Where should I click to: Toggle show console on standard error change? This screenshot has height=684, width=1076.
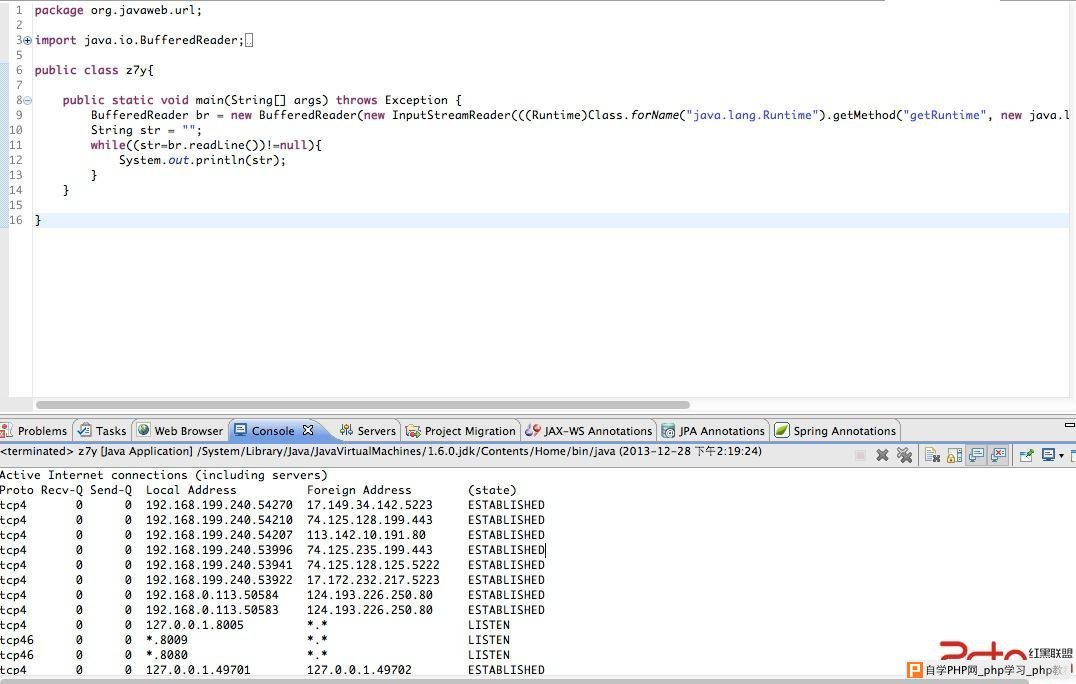point(998,455)
